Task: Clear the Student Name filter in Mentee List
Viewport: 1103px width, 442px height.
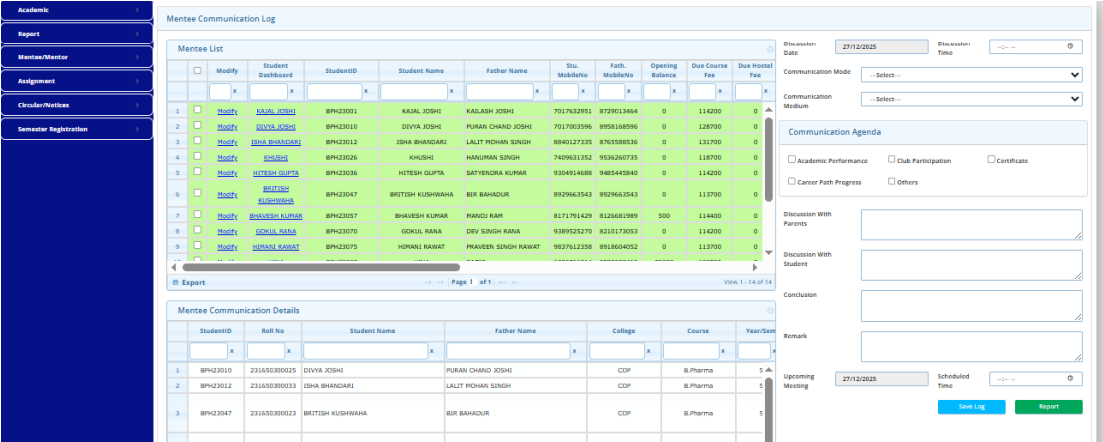Action: pos(454,92)
